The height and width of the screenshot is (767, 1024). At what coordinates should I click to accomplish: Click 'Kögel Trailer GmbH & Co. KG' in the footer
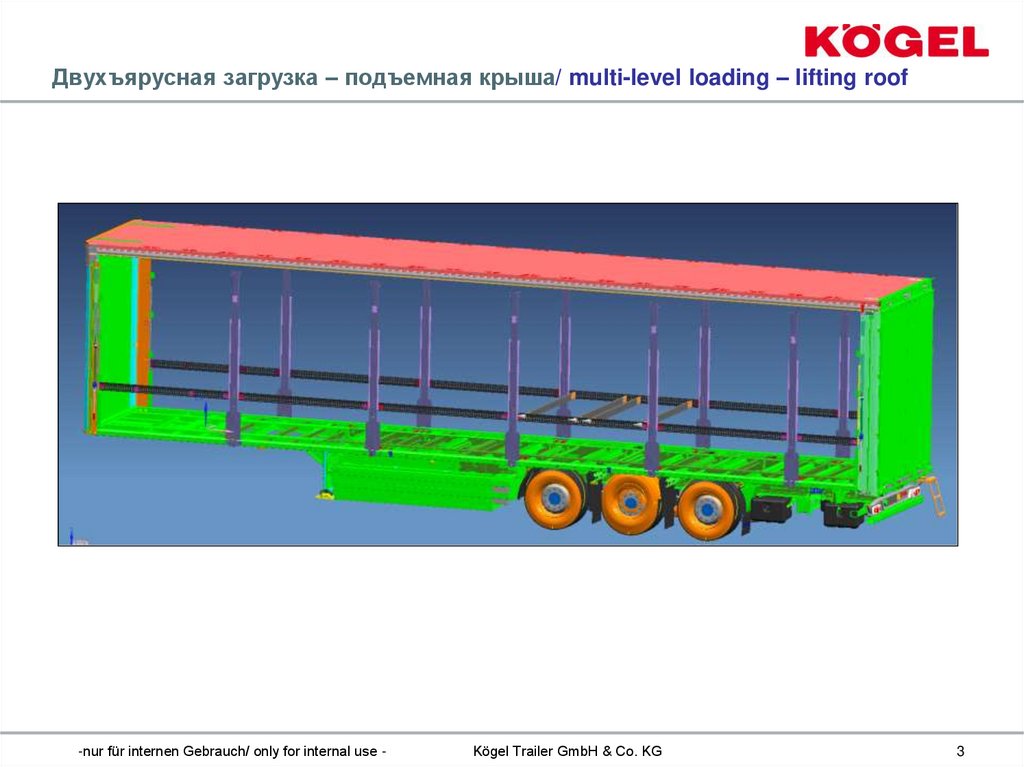(x=569, y=746)
